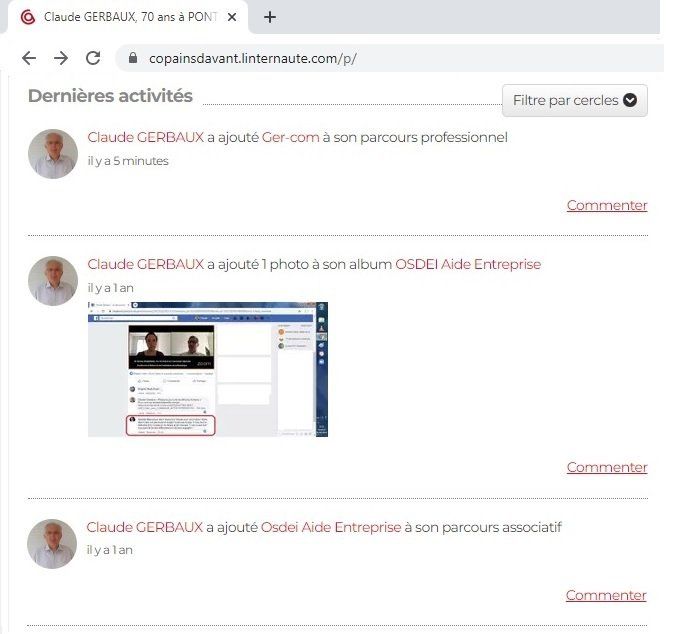
Task: Open a new browser tab
Action: pos(269,17)
